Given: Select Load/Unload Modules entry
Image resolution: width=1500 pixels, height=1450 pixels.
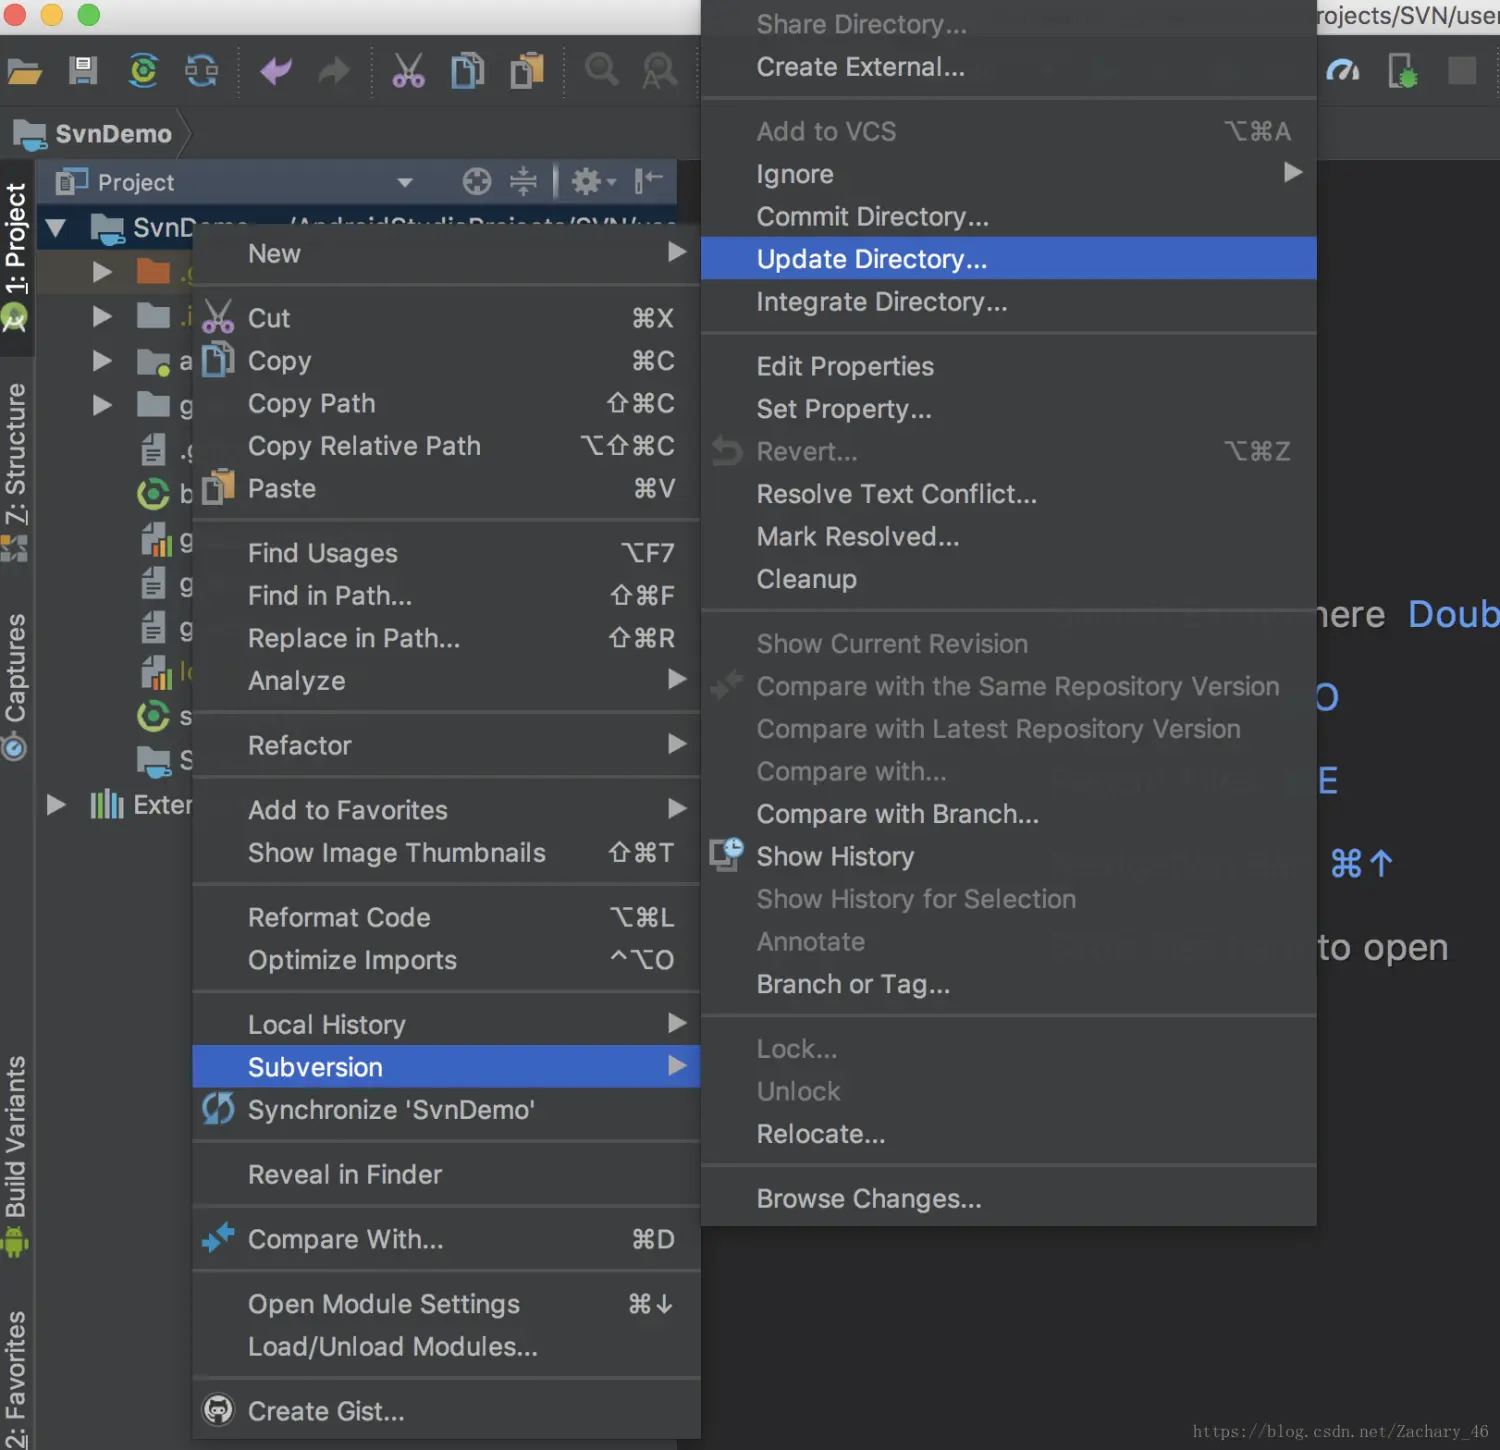Looking at the screenshot, I should pos(446,1347).
